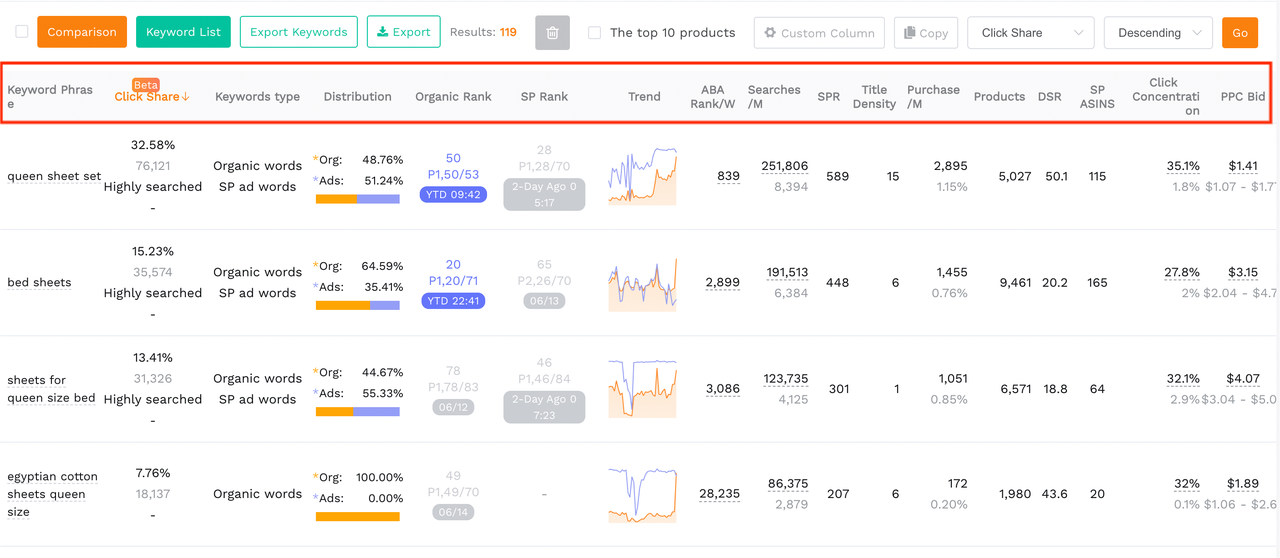The image size is (1280, 558).
Task: Click the '06/14' organic rank badge
Action: click(453, 512)
